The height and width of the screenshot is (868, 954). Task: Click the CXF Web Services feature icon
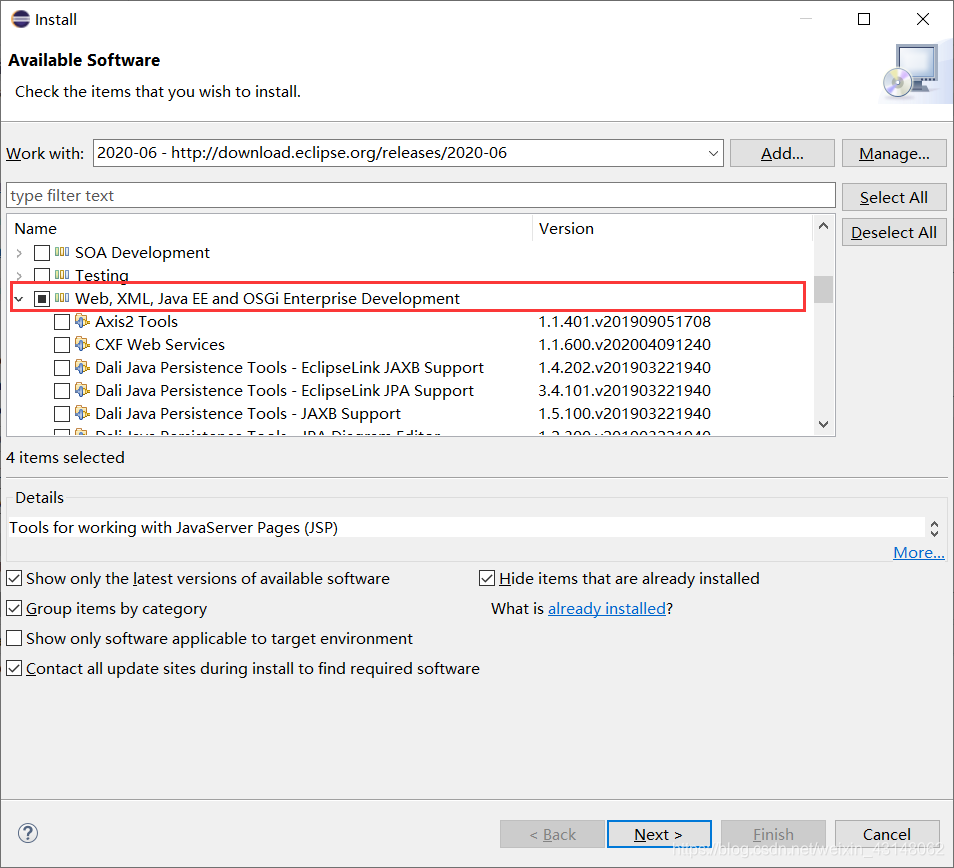point(82,344)
